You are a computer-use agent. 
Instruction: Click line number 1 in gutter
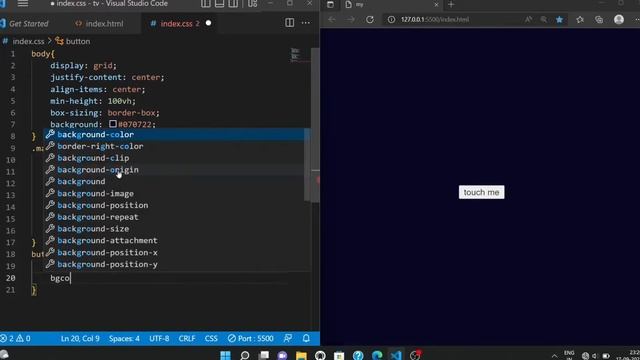click(13, 54)
